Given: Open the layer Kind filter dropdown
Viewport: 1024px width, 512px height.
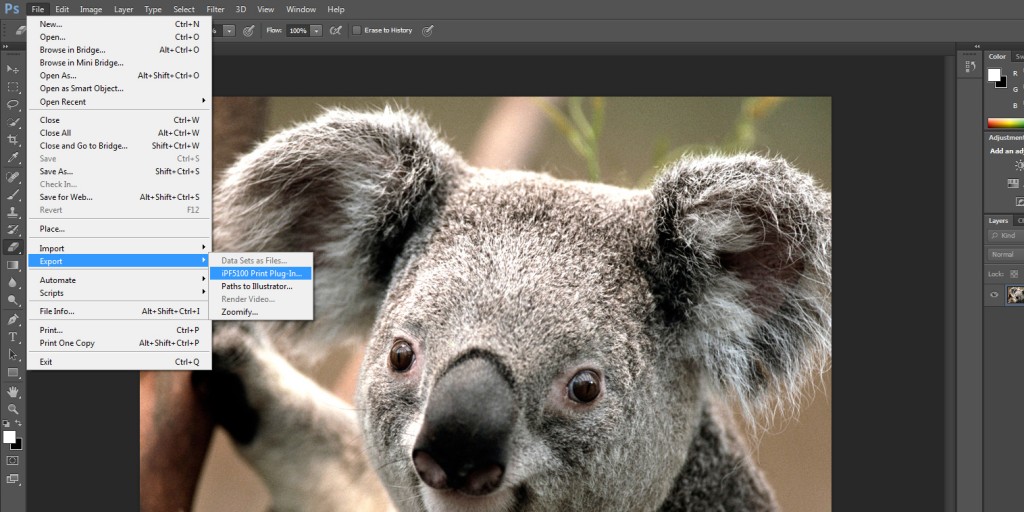Looking at the screenshot, I should tap(1006, 236).
